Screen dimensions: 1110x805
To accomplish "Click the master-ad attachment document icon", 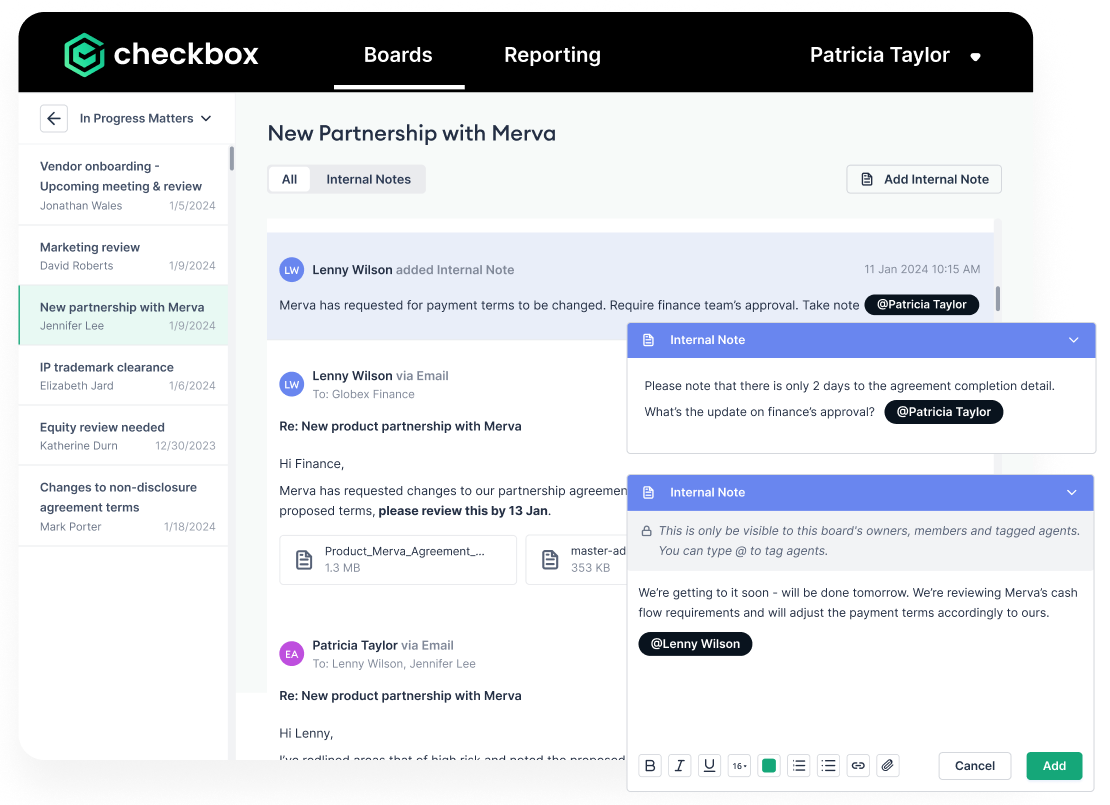I will 550,559.
